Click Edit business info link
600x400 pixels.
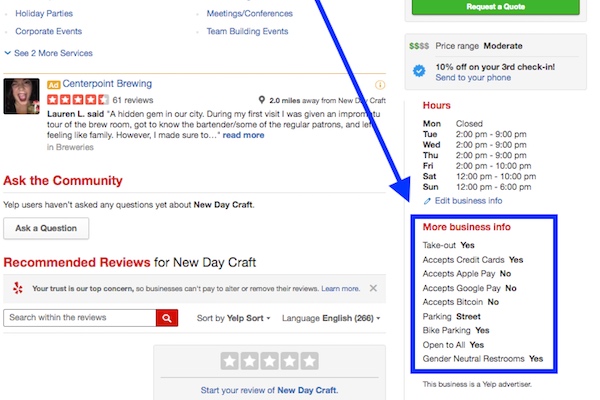click(468, 201)
